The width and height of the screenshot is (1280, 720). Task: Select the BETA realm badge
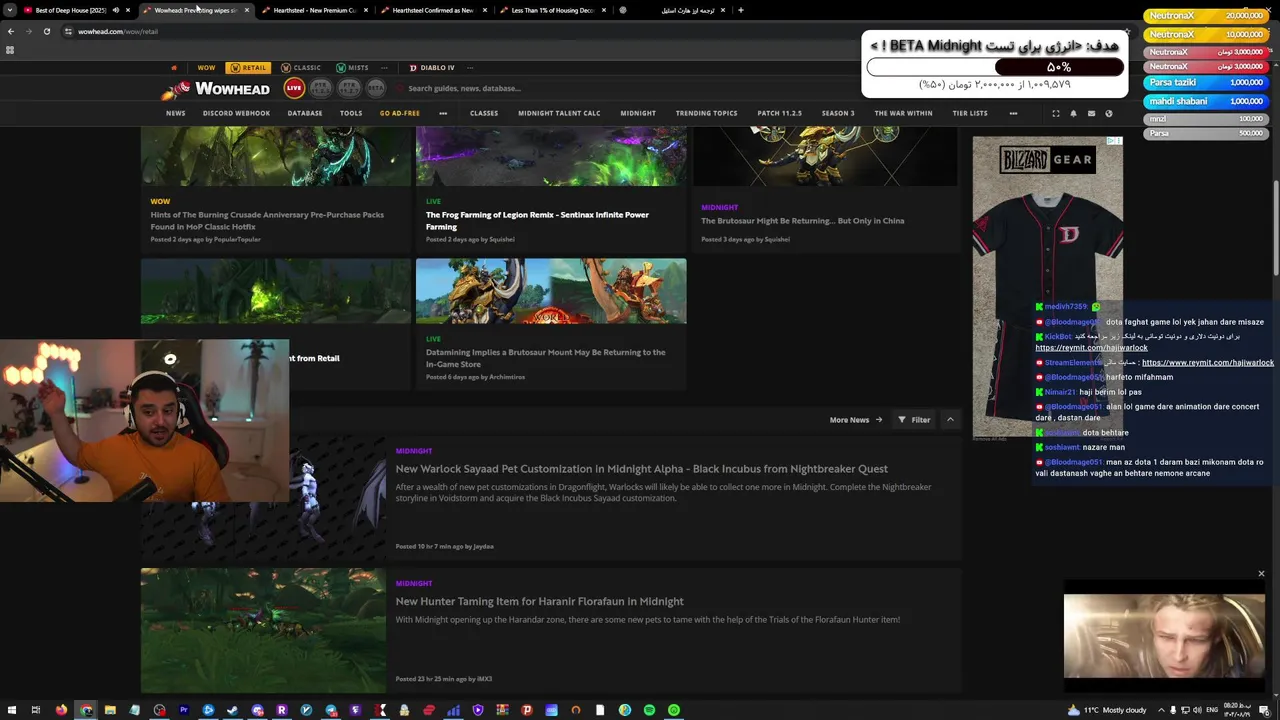point(375,88)
